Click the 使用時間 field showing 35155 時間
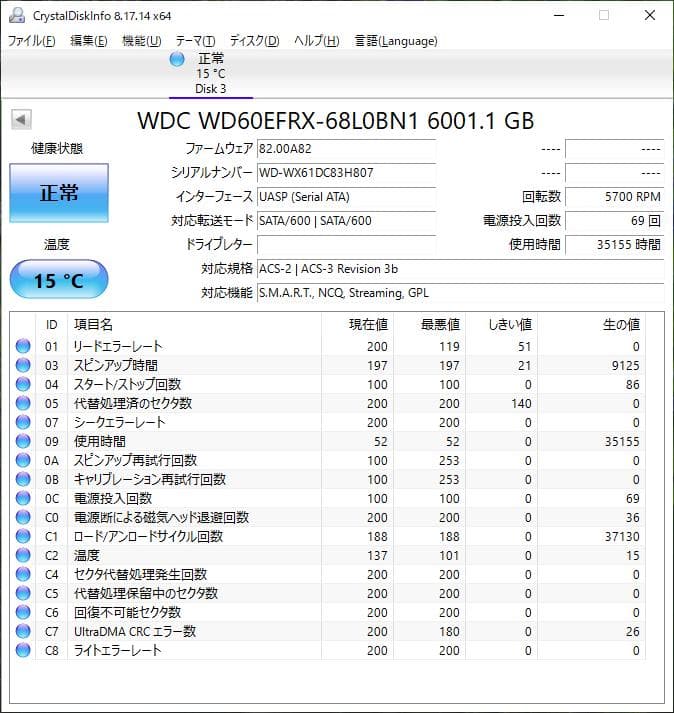The width and height of the screenshot is (674, 713). coord(614,245)
